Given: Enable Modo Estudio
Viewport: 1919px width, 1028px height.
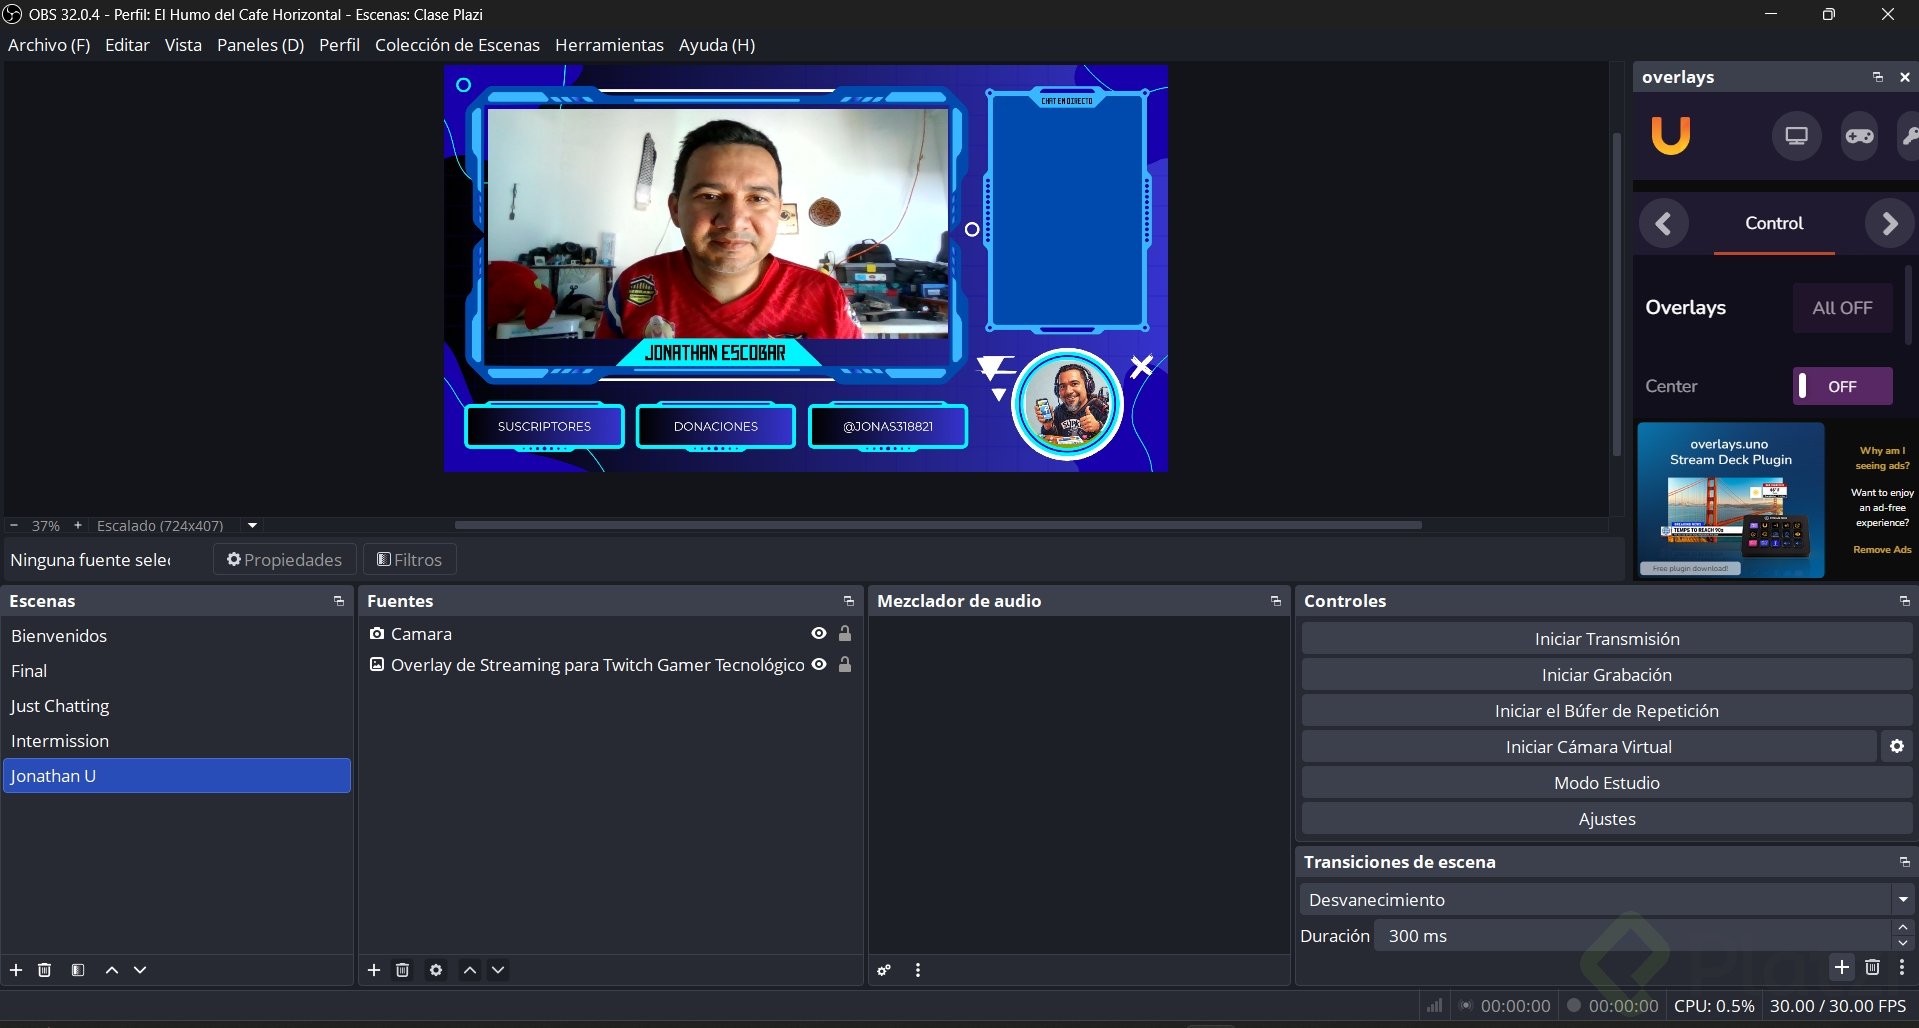Looking at the screenshot, I should pyautogui.click(x=1607, y=783).
